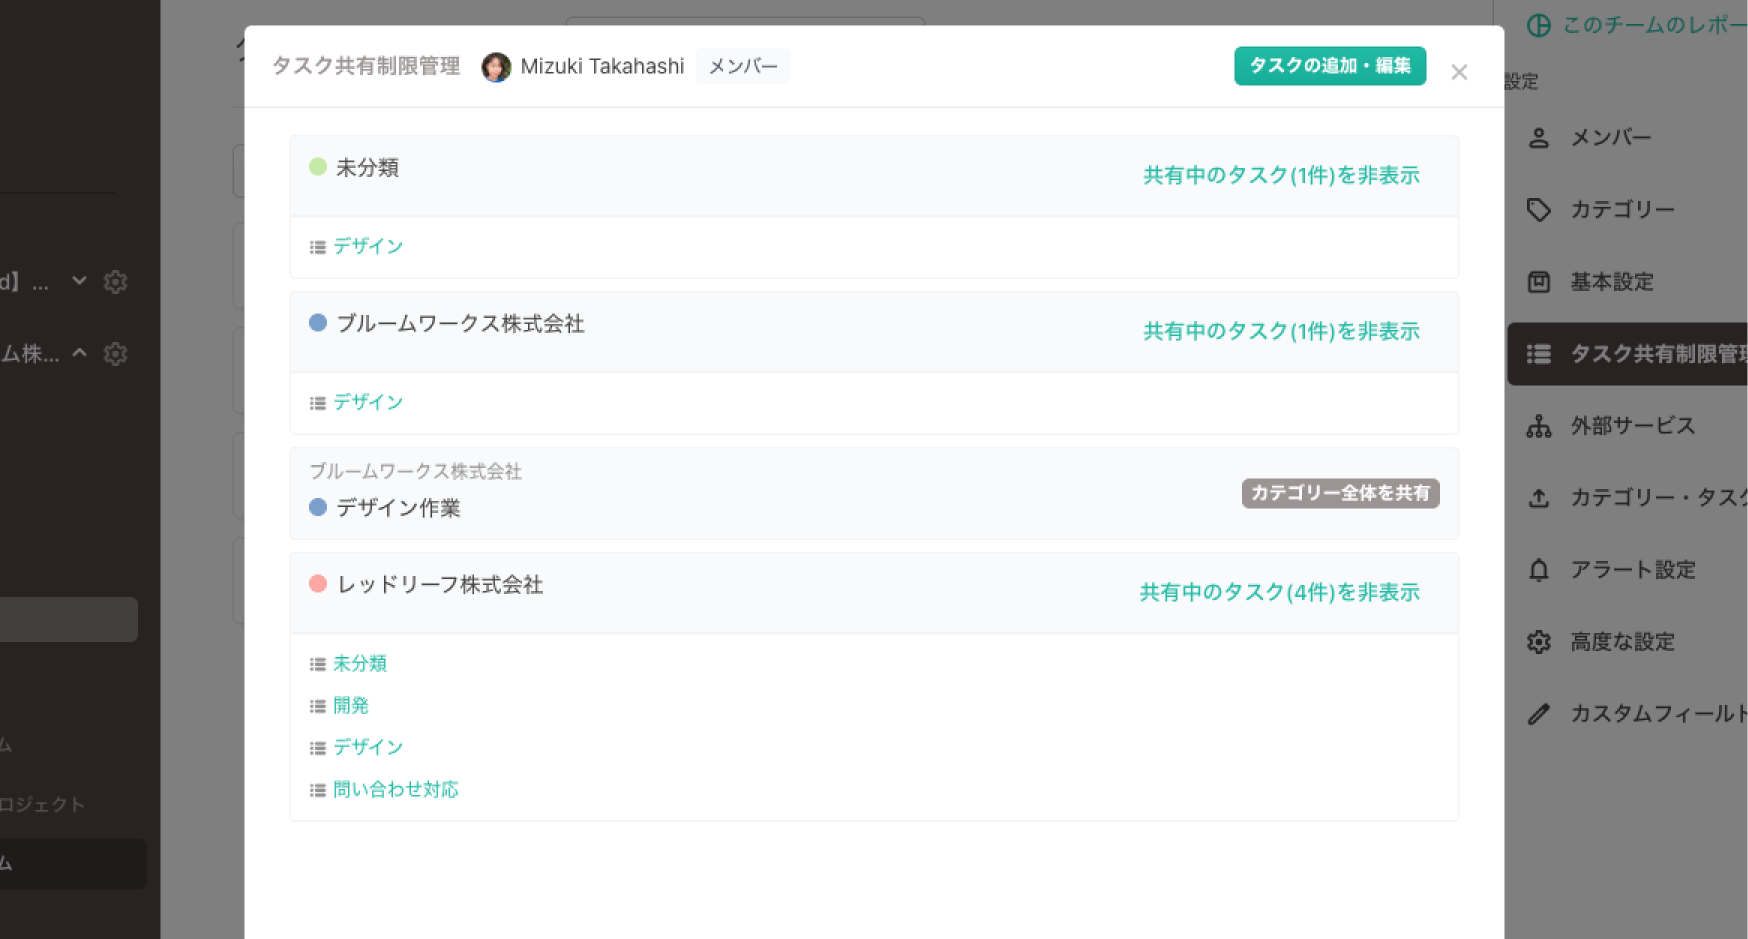Click the pencil icon for カスタムフィールド
This screenshot has width=1748, height=939.
(x=1538, y=714)
